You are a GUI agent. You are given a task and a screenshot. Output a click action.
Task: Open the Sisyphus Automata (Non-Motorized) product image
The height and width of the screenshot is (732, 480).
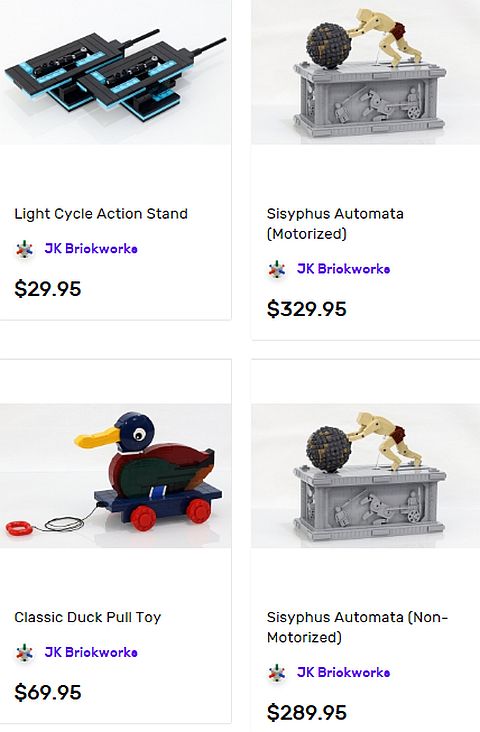coord(366,476)
